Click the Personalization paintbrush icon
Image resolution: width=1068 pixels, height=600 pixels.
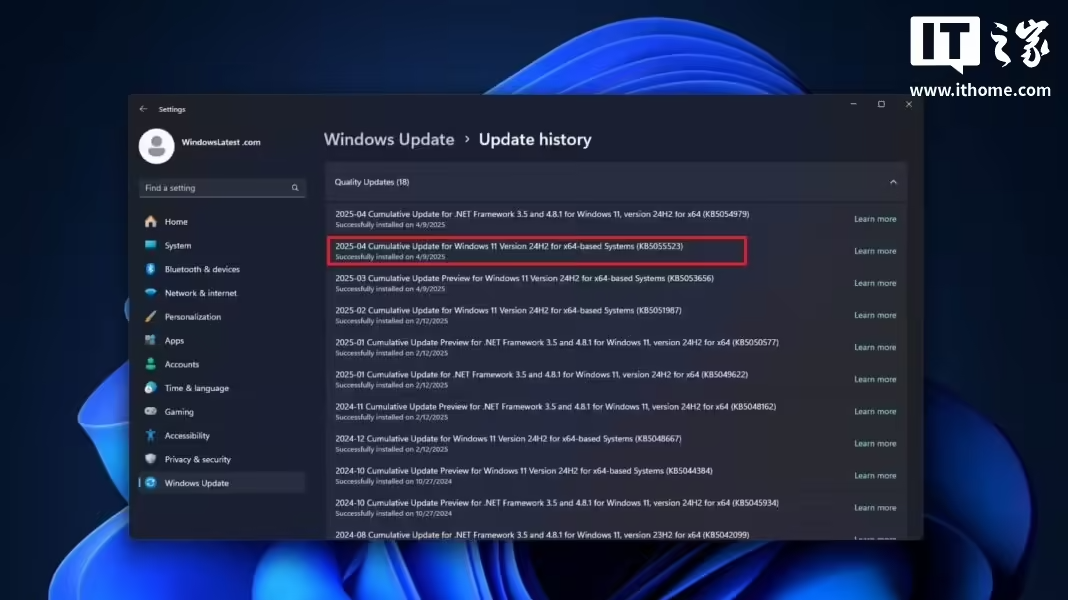(x=150, y=317)
